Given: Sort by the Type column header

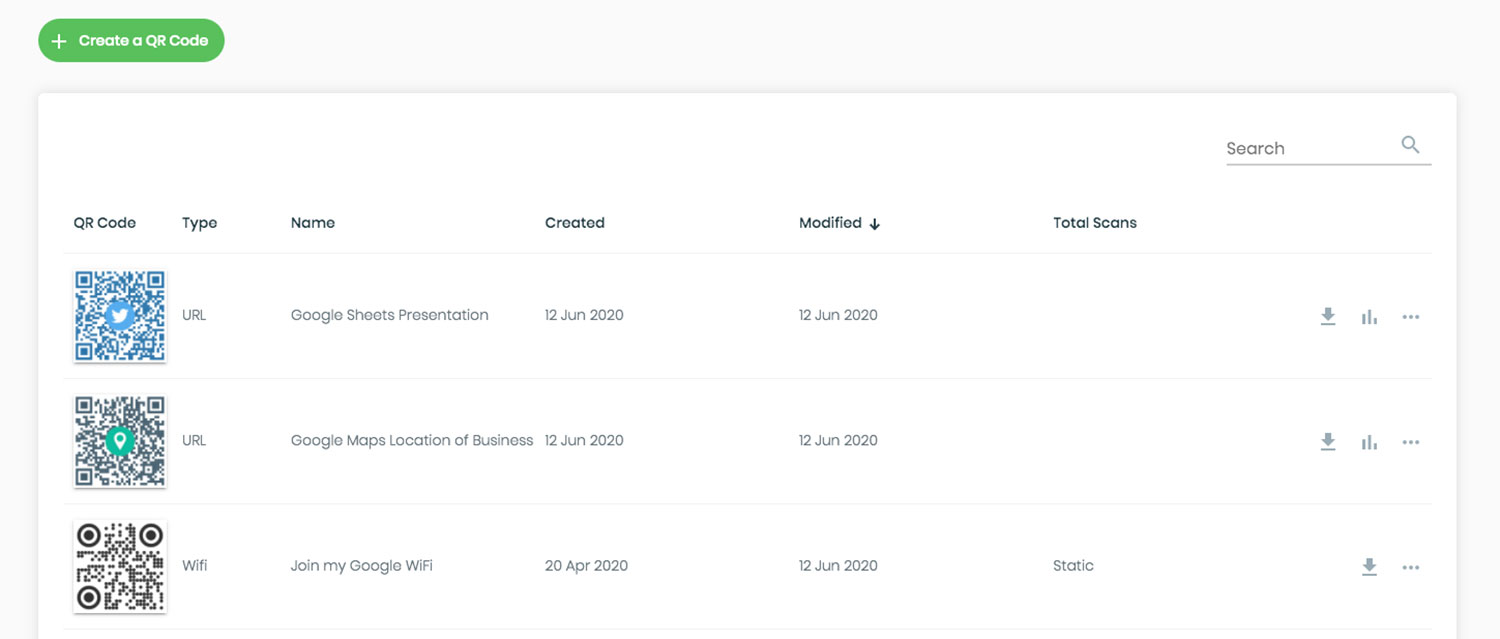Looking at the screenshot, I should pos(200,223).
